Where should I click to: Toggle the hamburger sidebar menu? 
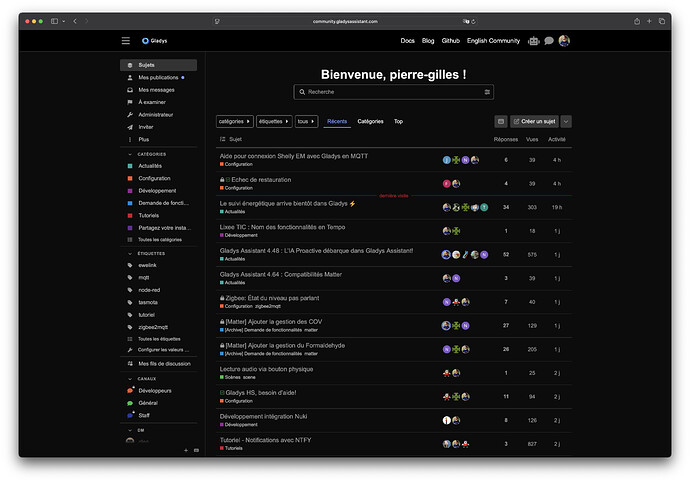coord(126,41)
